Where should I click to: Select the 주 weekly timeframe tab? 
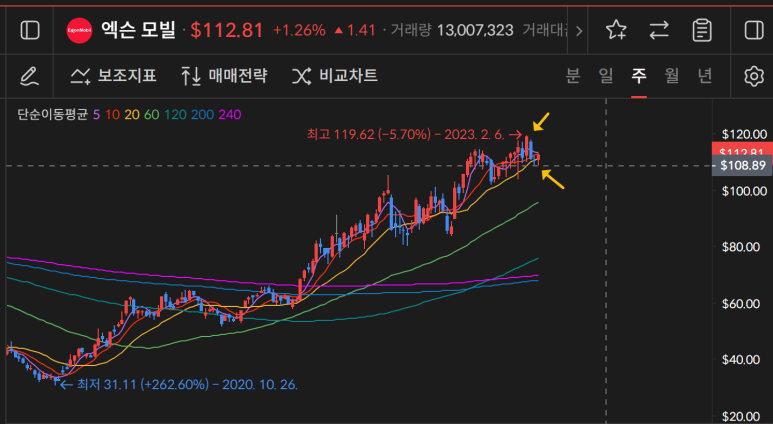point(639,76)
